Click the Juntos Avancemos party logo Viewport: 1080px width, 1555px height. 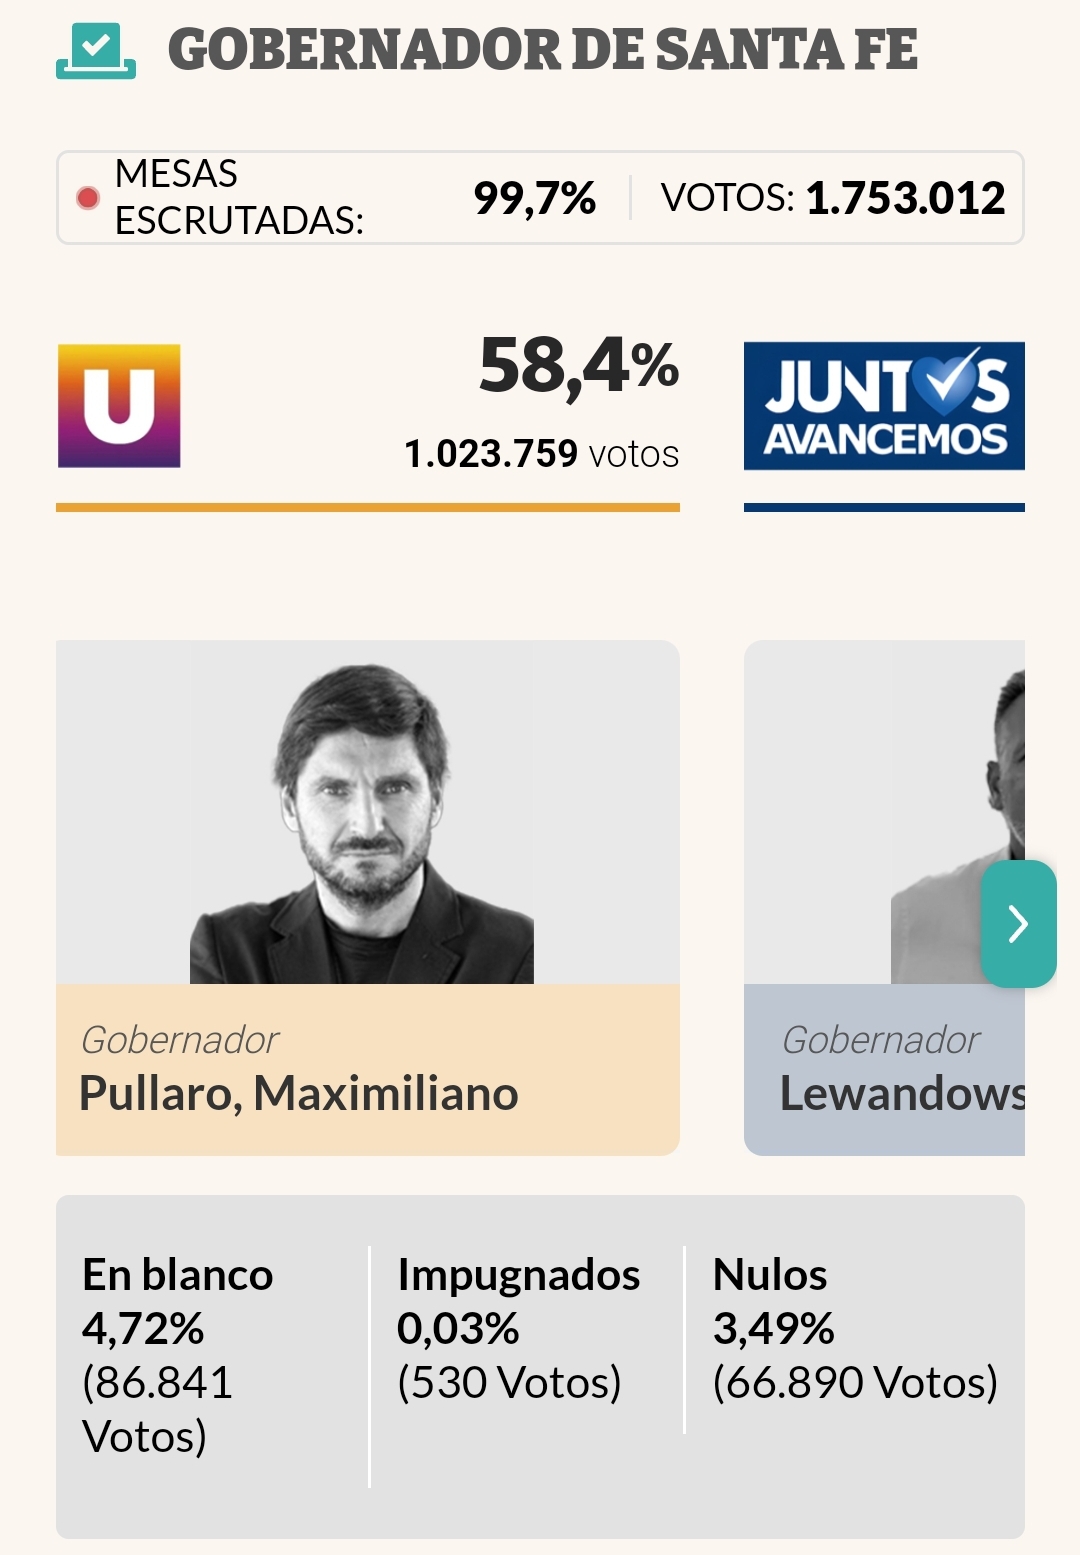point(884,406)
